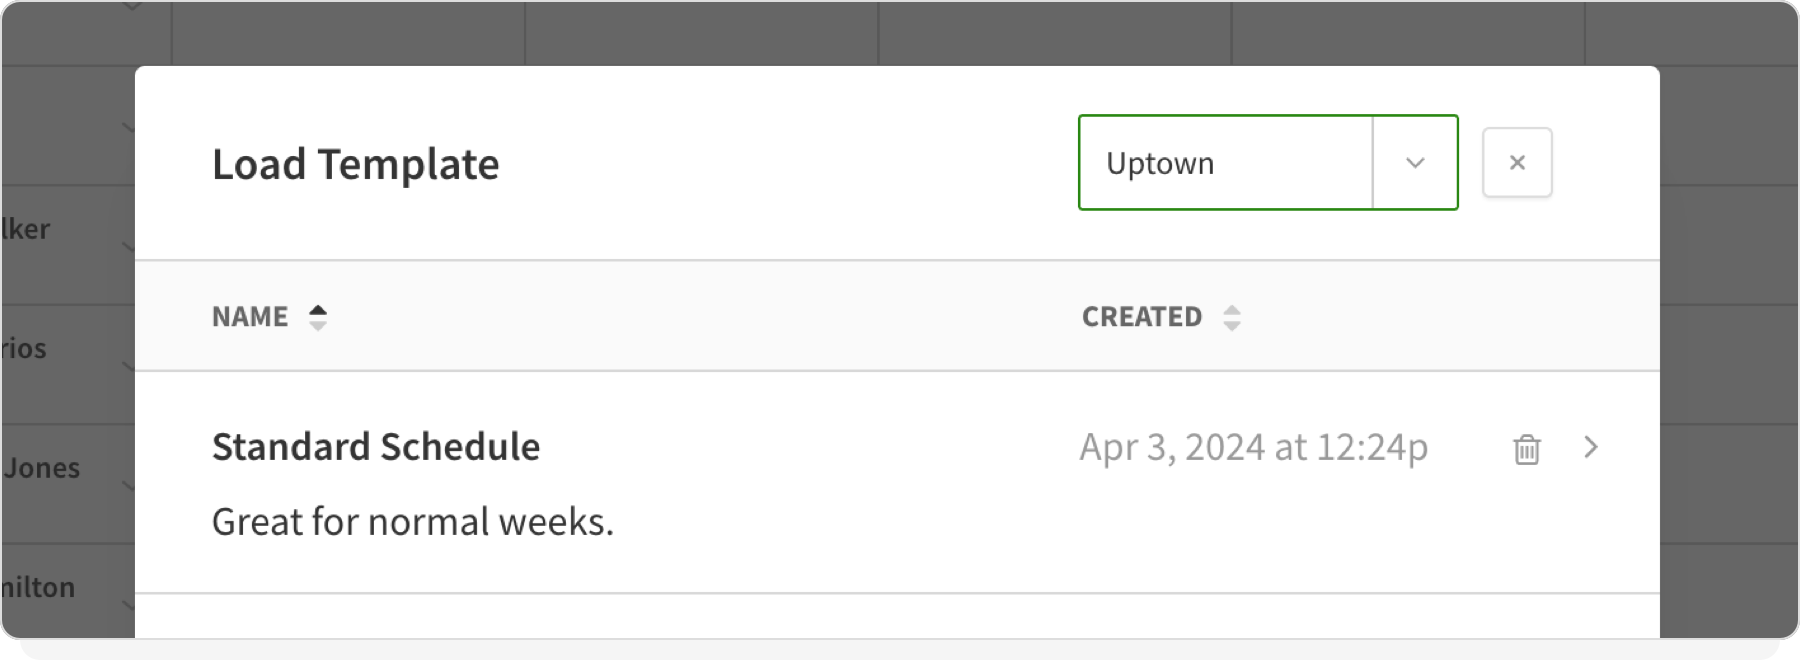
Task: Select the Standard Schedule template name
Action: pos(376,447)
